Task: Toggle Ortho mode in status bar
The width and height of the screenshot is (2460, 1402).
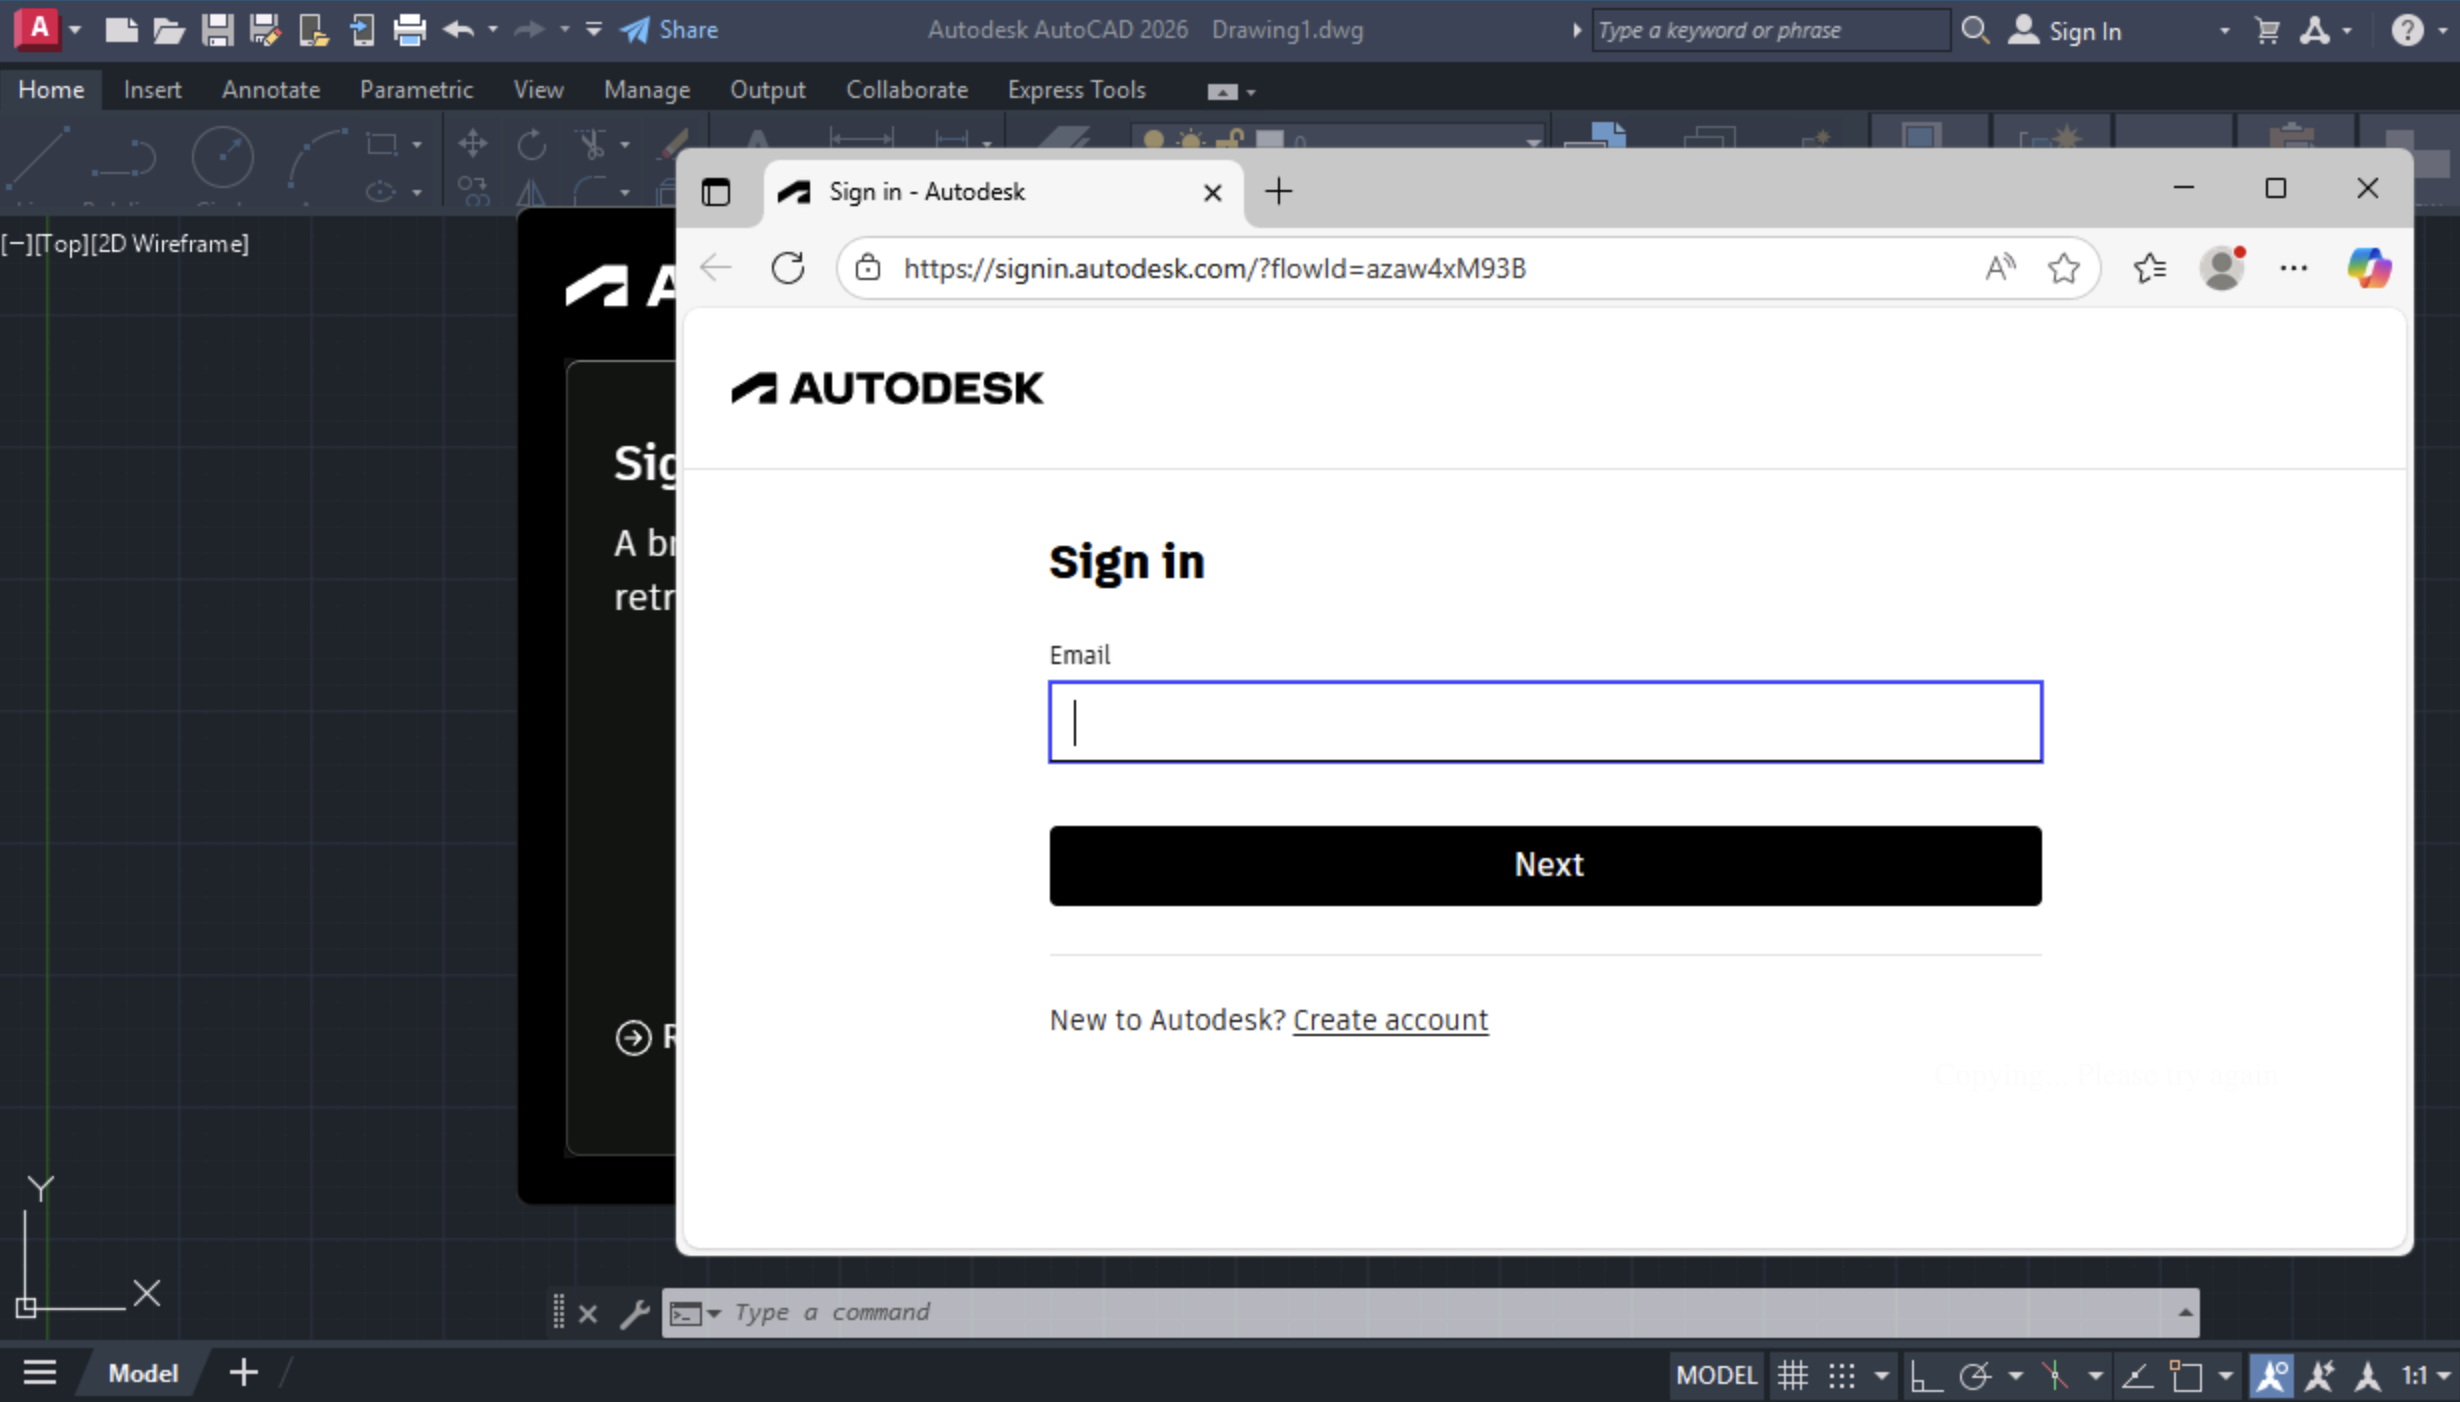Action: [x=1925, y=1376]
